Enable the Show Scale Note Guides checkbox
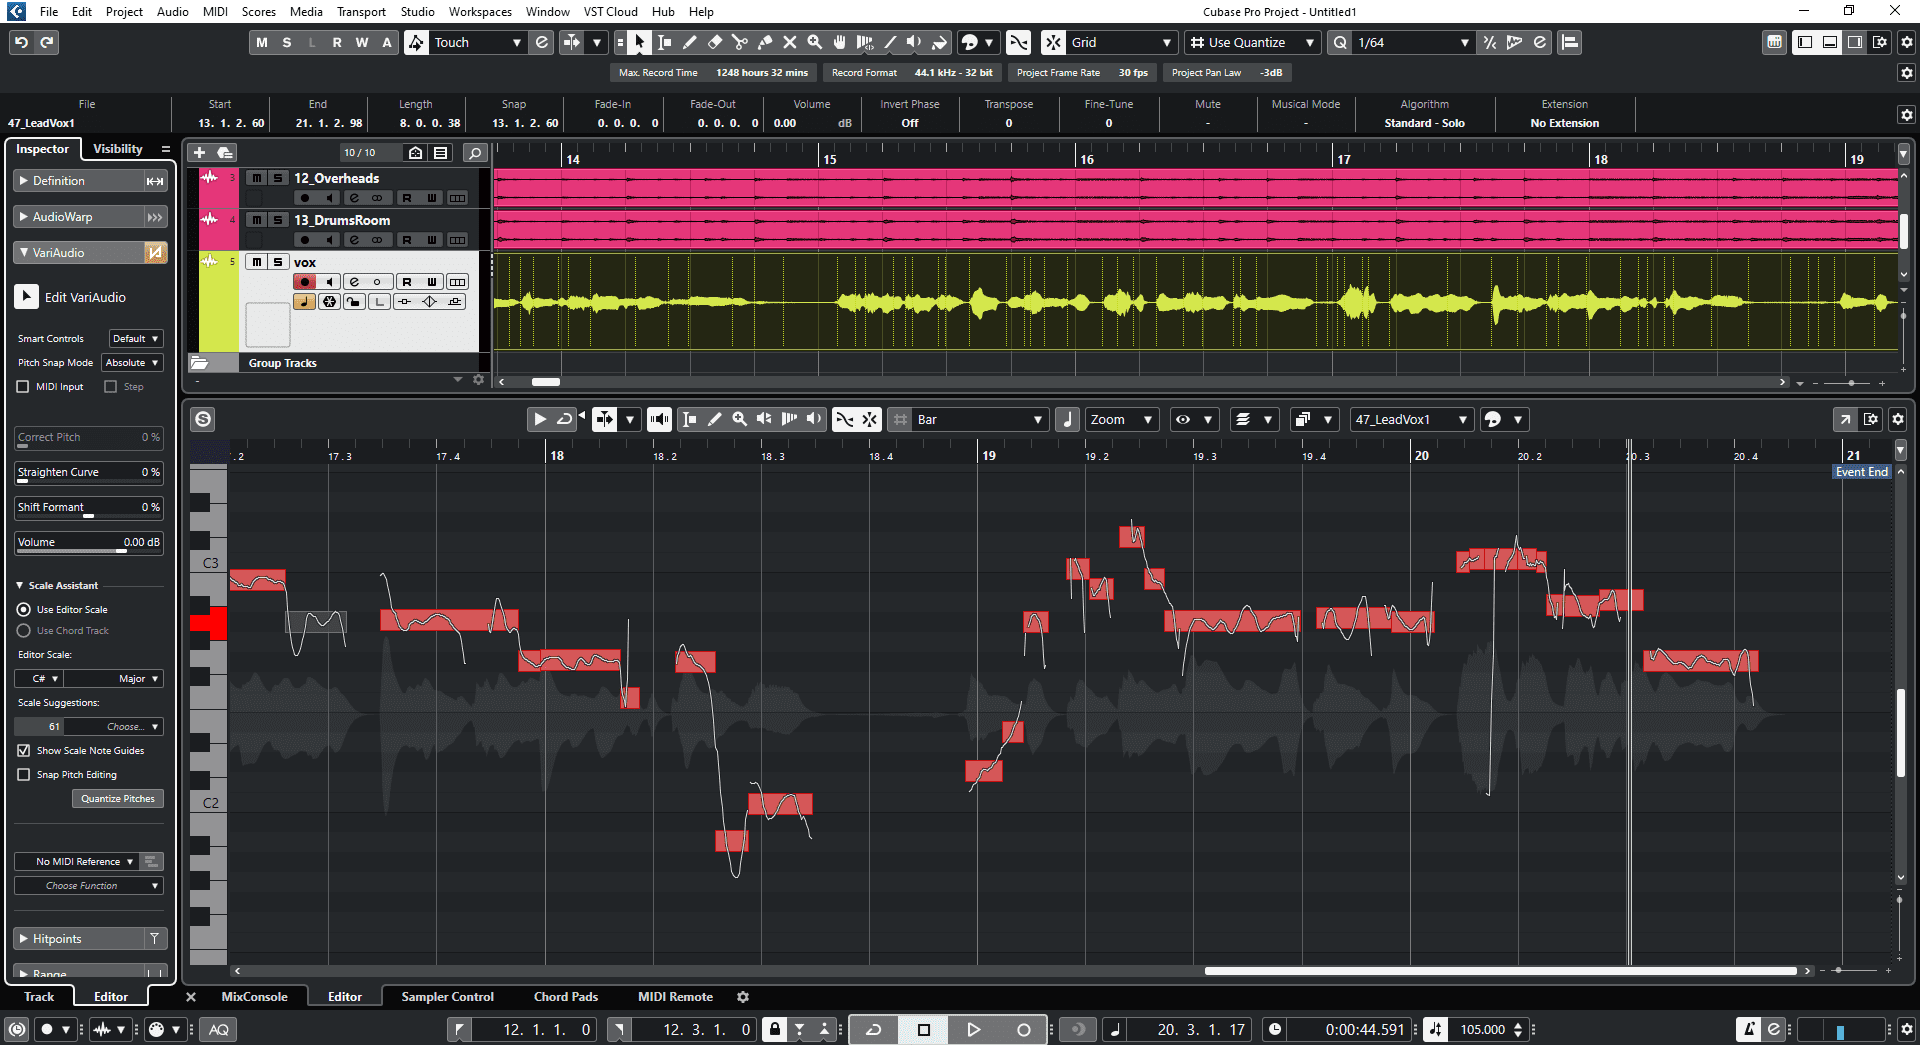This screenshot has width=1920, height=1045. click(22, 750)
